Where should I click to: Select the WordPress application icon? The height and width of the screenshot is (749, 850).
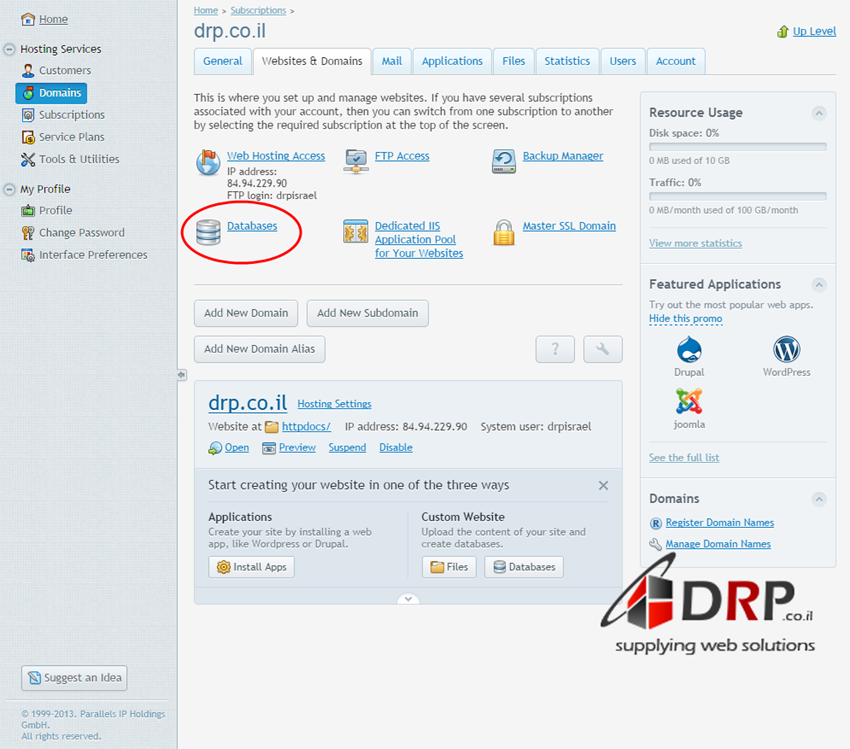click(786, 350)
